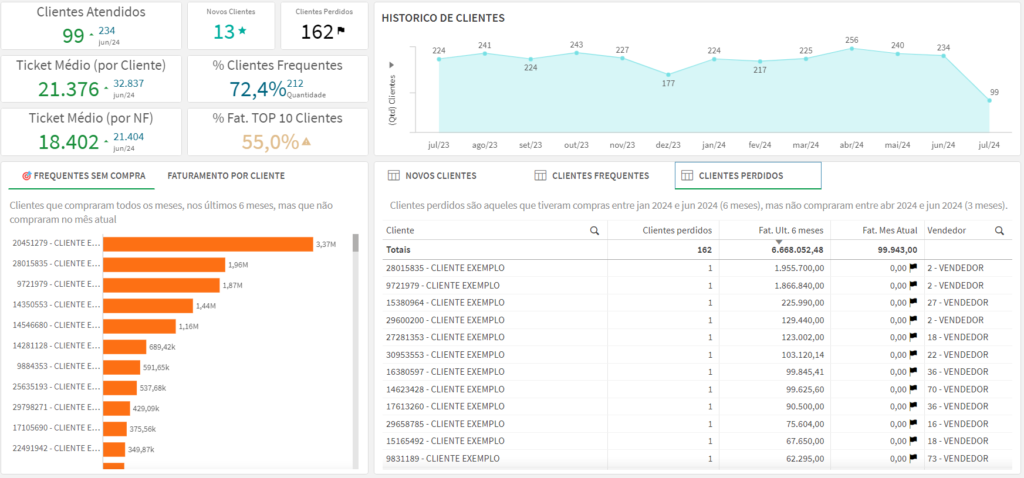This screenshot has height=478, width=1024.
Task: Click the table icon on Clientes Frequentes tab
Action: point(541,176)
